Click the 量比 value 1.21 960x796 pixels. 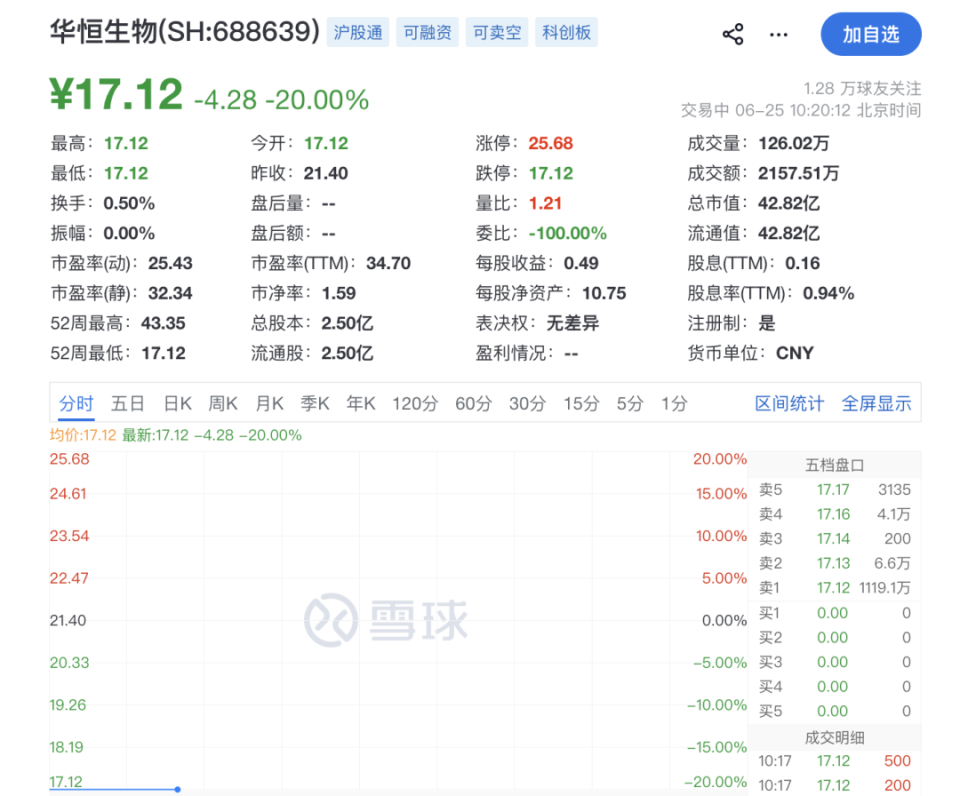pos(545,203)
